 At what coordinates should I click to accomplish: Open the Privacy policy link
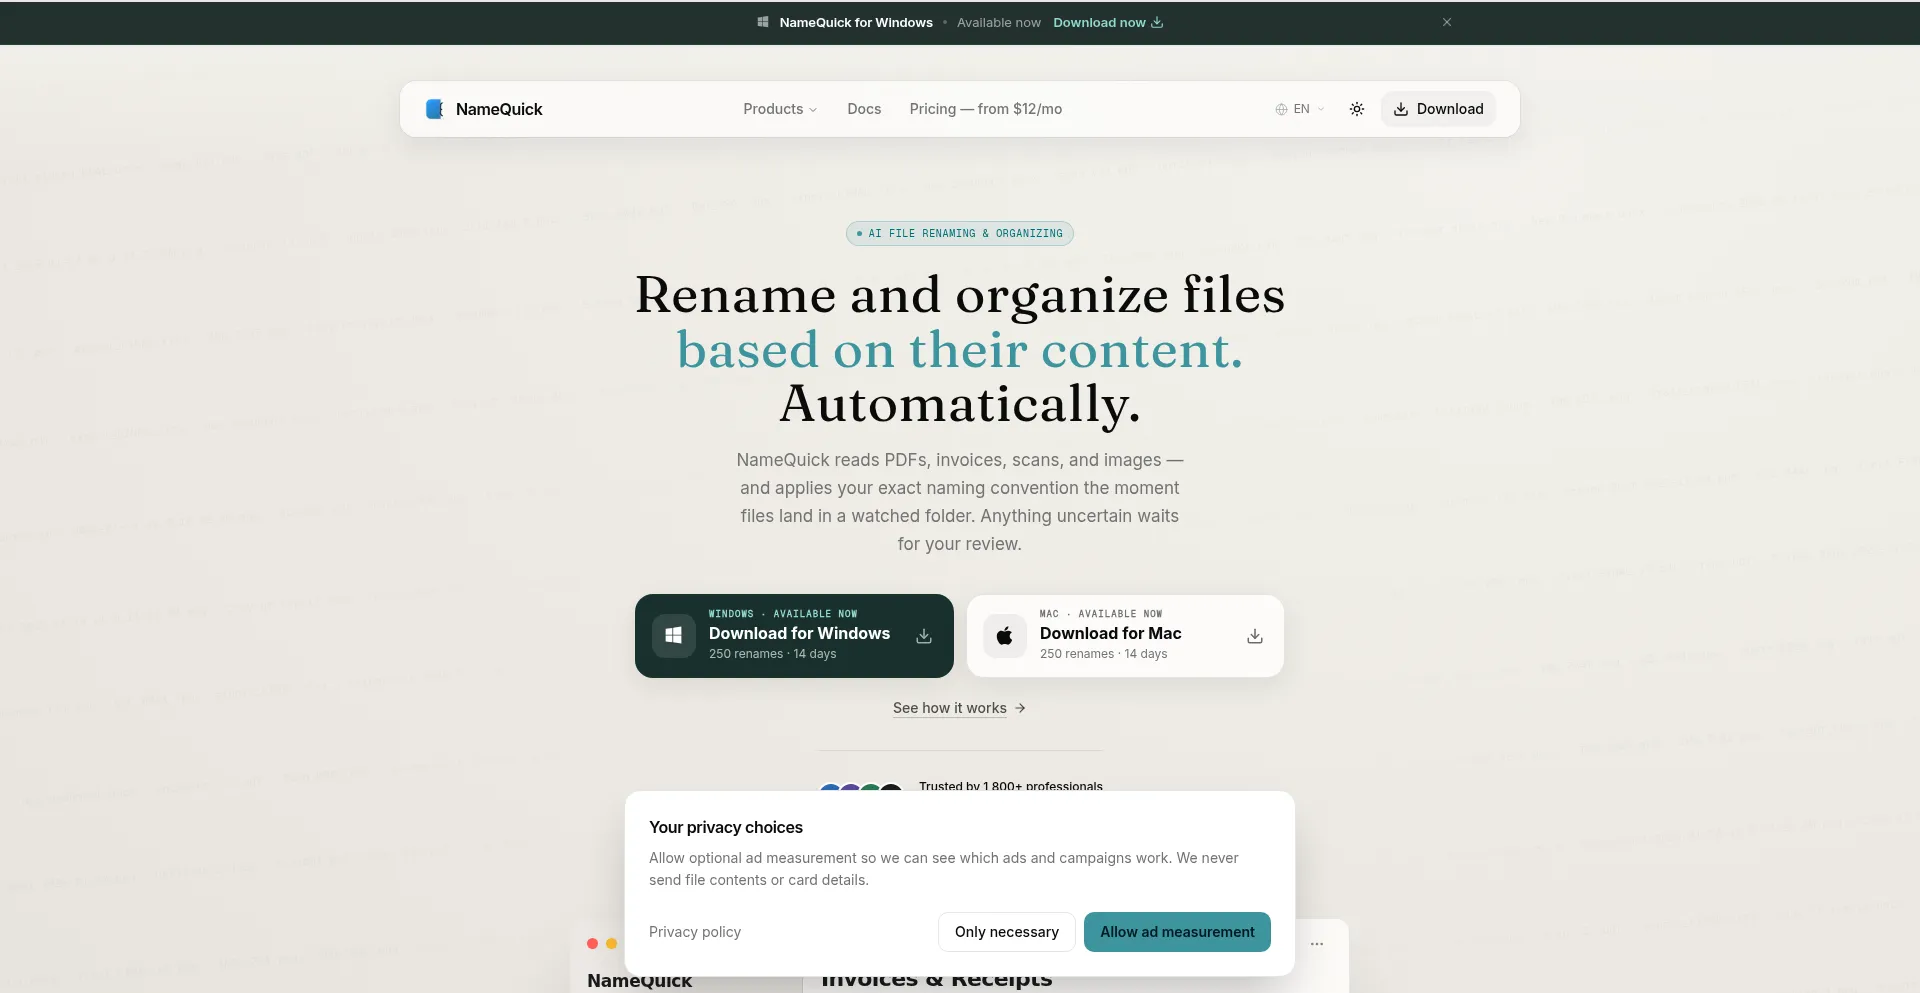695,932
